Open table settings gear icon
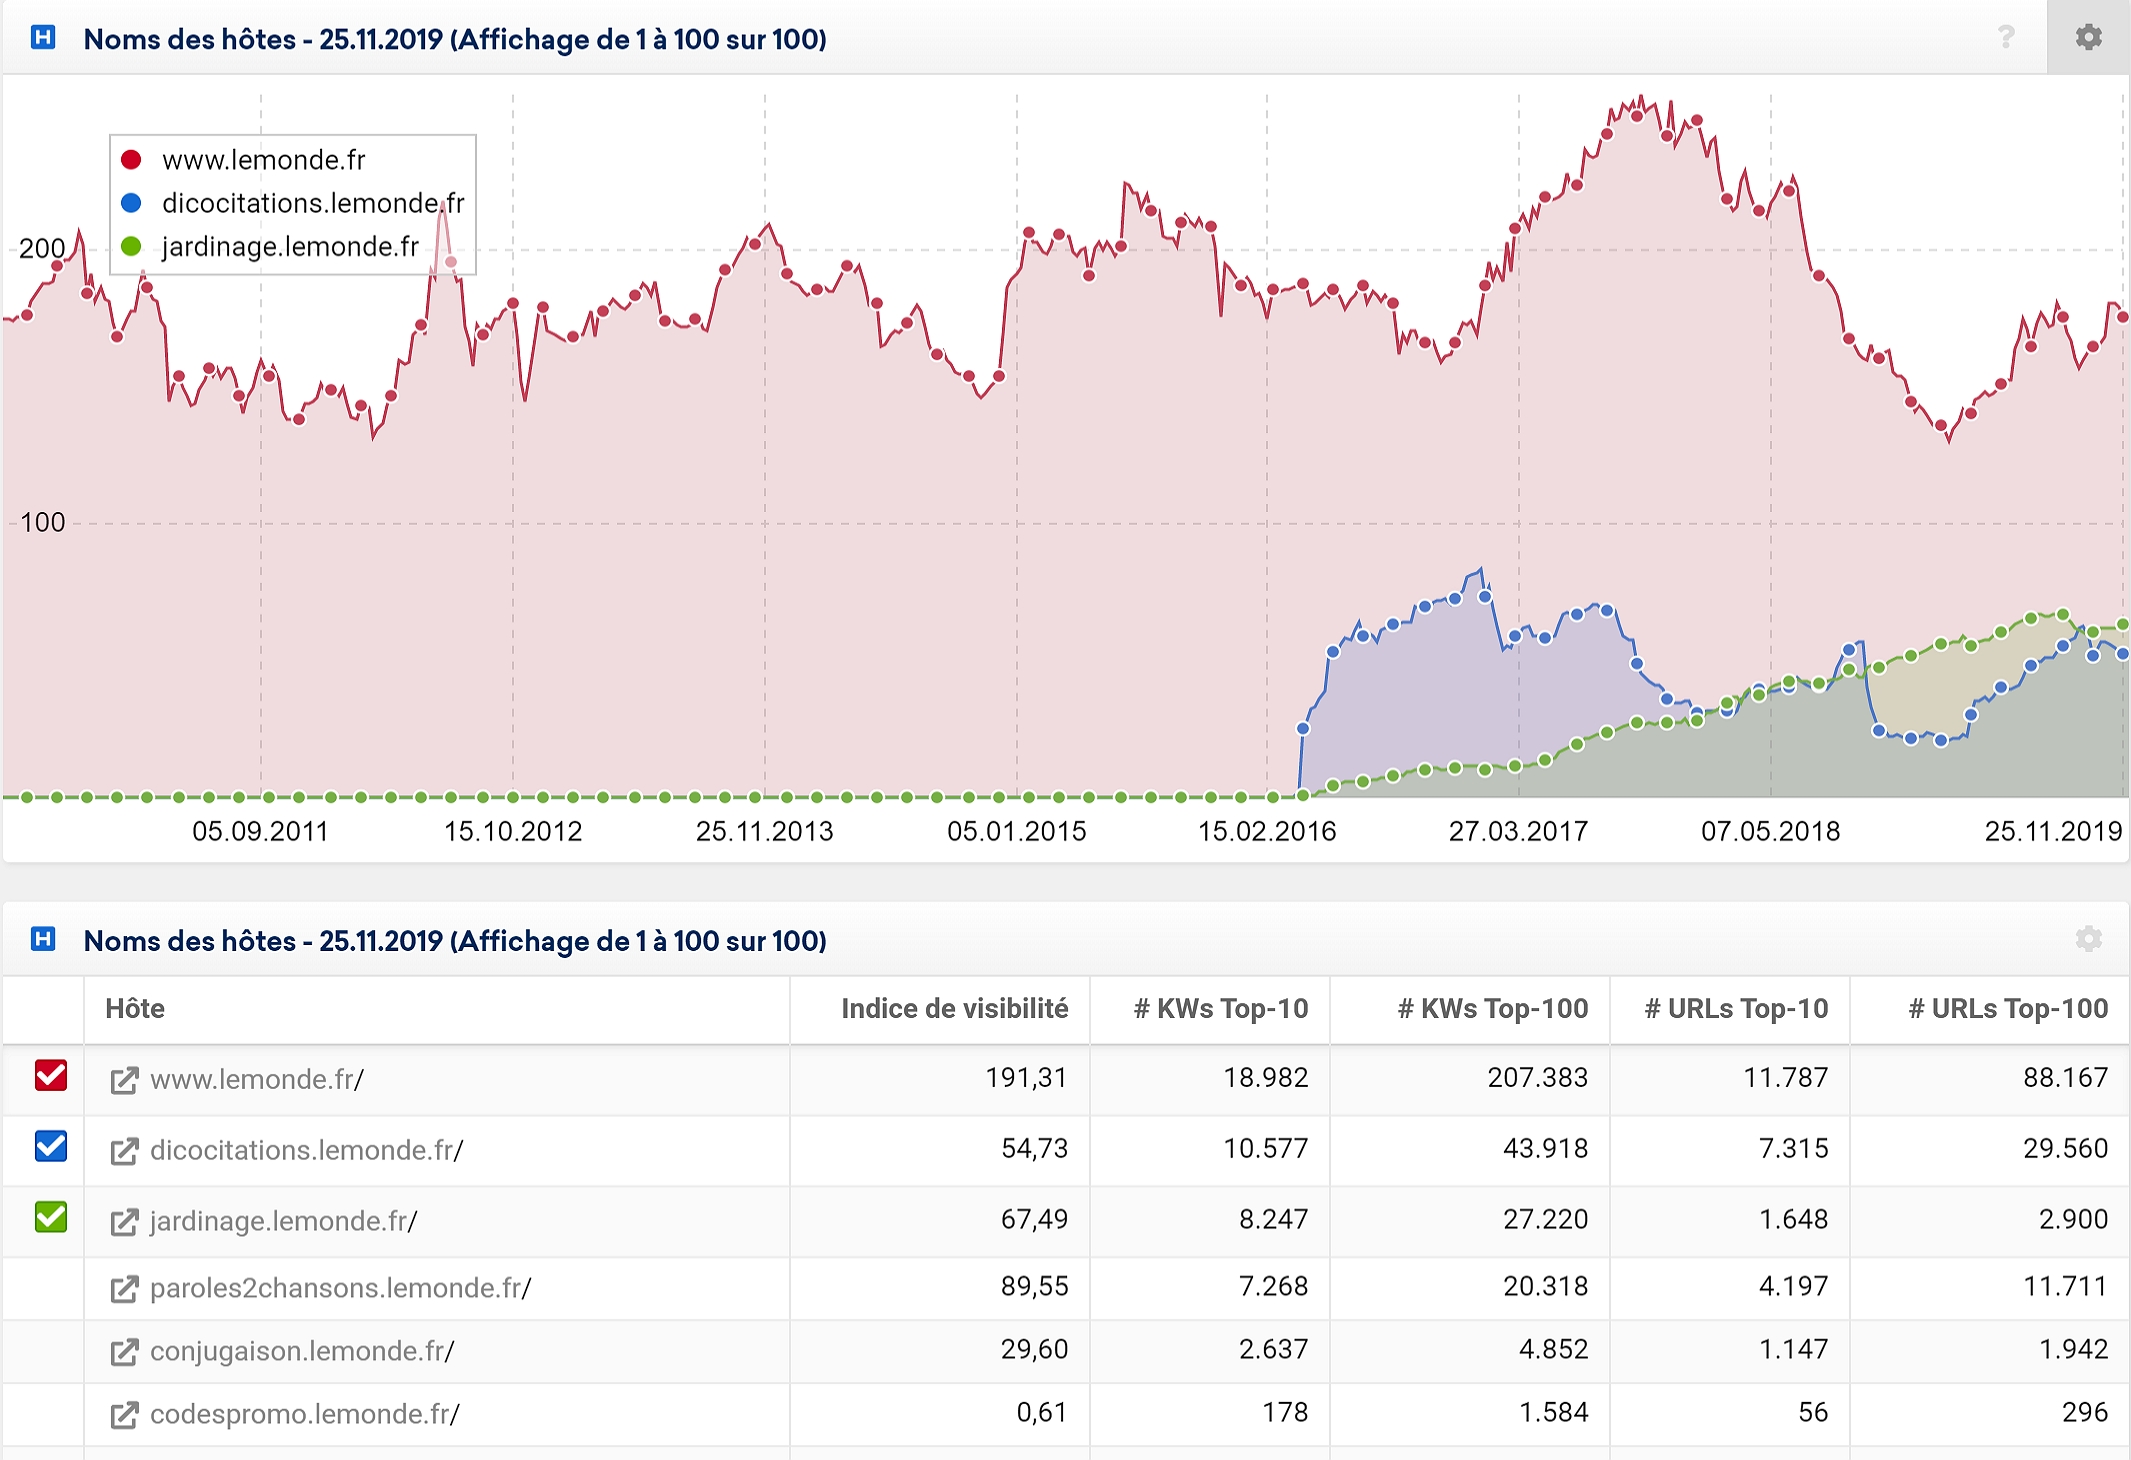 pos(2088,939)
